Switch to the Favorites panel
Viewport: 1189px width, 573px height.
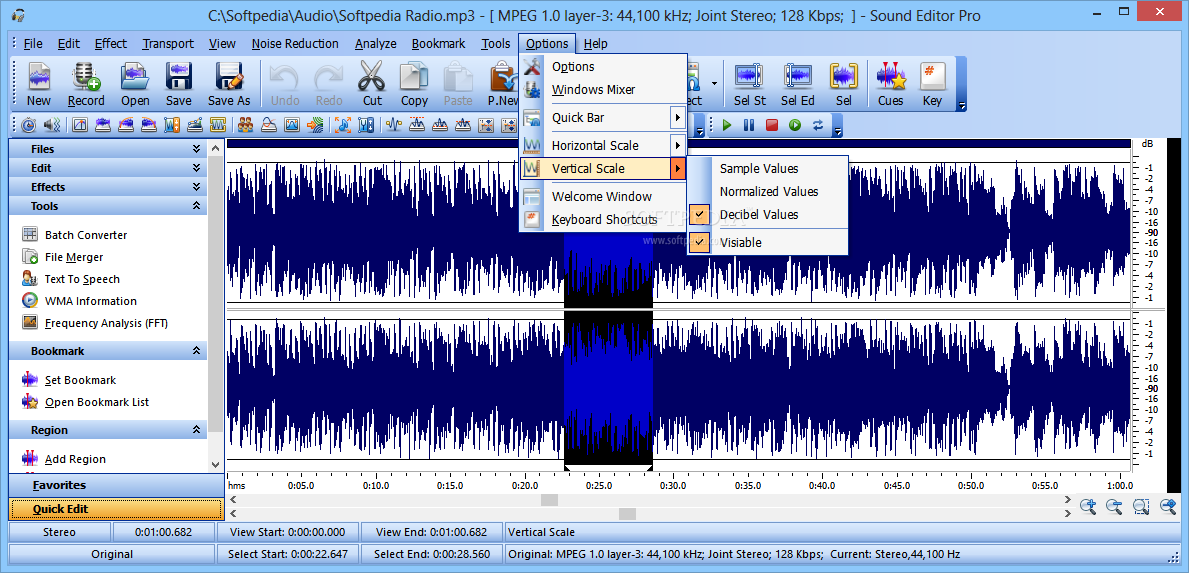coord(115,485)
